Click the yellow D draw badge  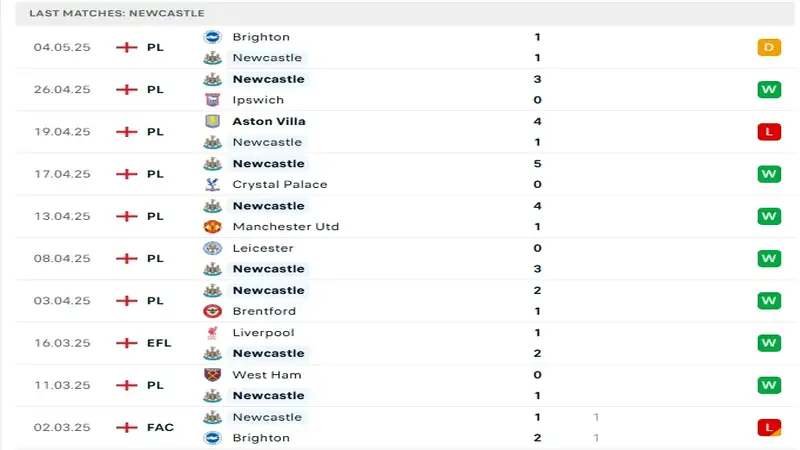(x=768, y=47)
